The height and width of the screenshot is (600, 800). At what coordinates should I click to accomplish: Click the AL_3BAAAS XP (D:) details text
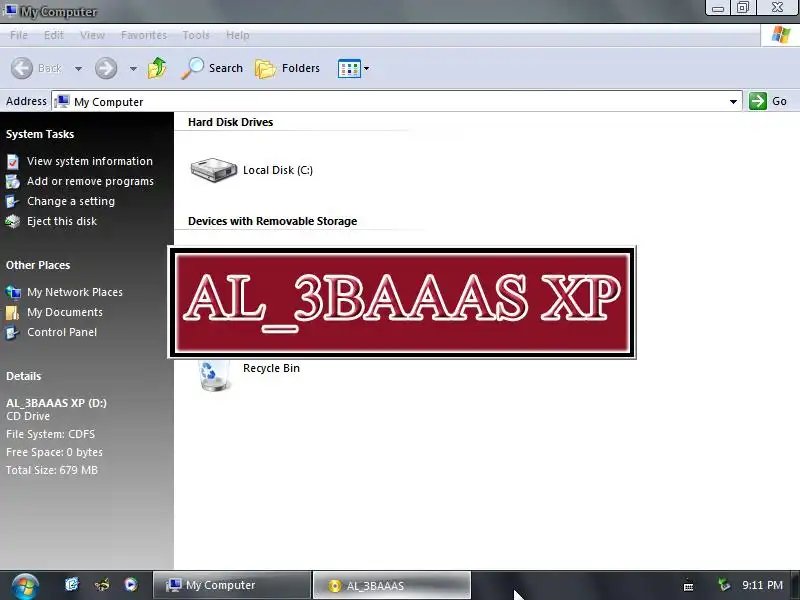pos(56,403)
